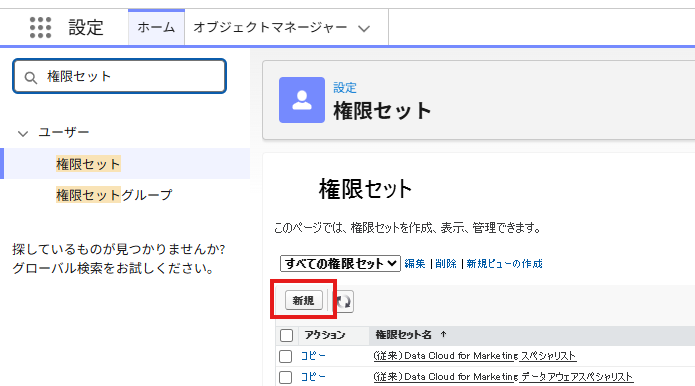Viewport: 695px width, 386px height.
Task: Click the 削除 view link
Action: (x=445, y=264)
